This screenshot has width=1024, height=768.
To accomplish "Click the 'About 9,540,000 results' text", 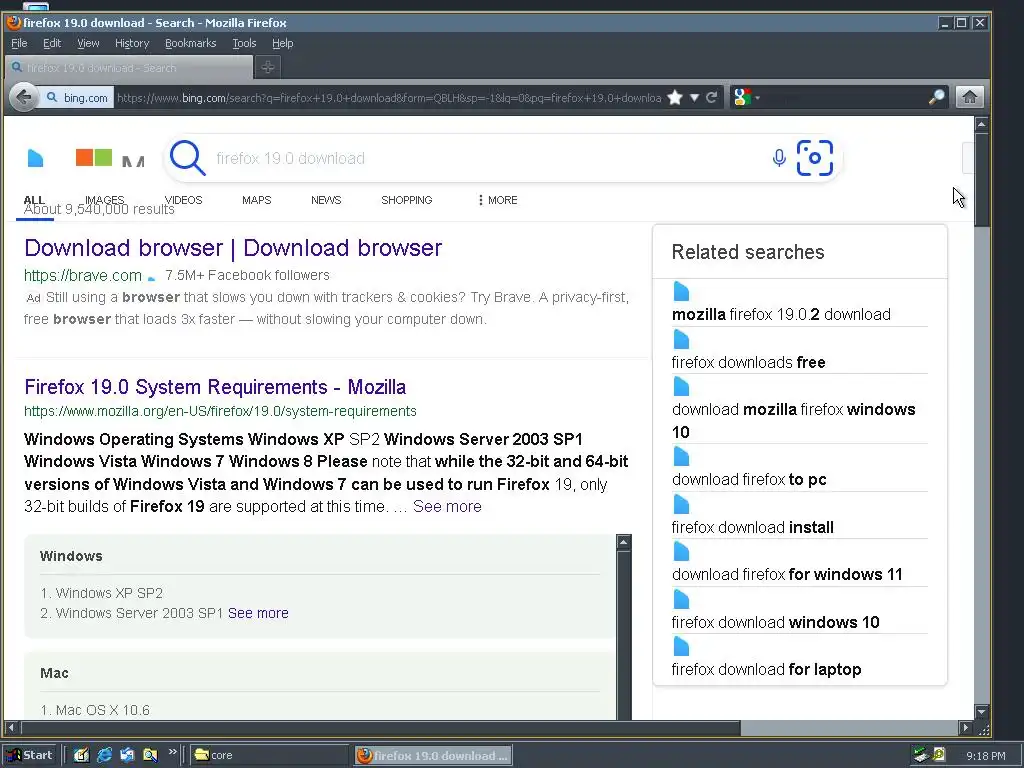I will pyautogui.click(x=99, y=210).
